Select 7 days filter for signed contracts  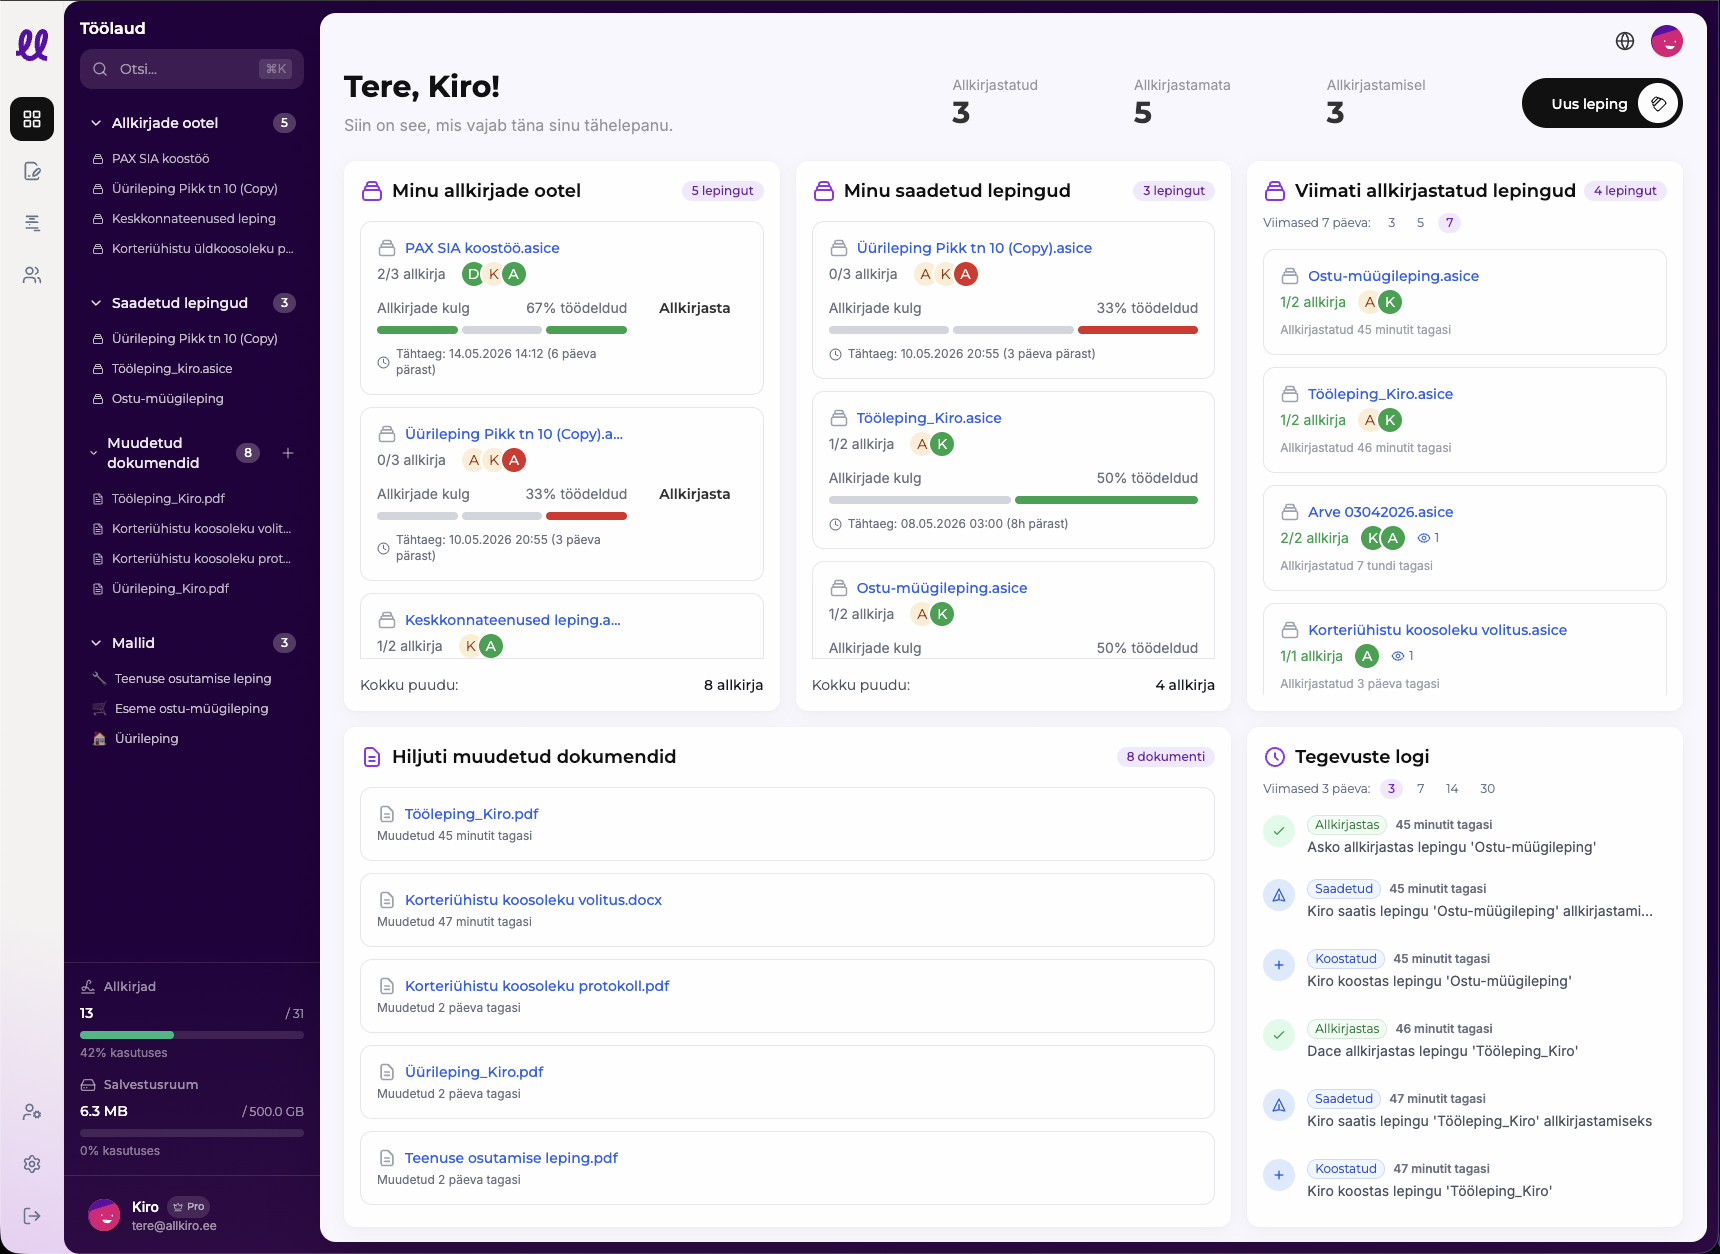[x=1450, y=223]
